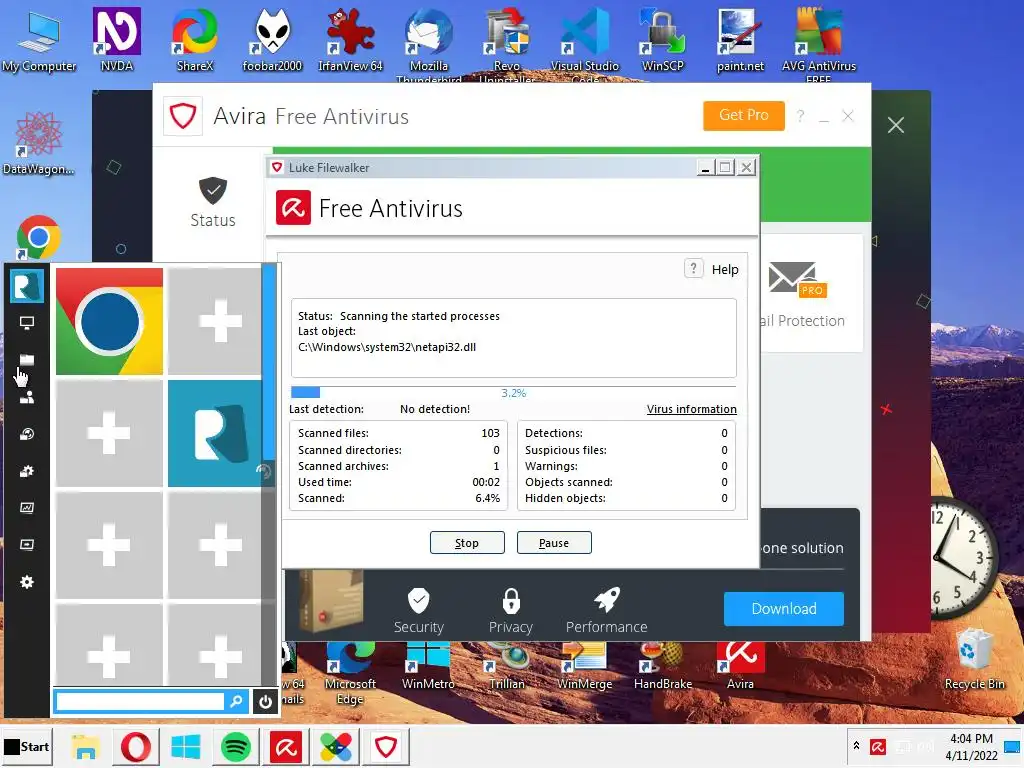Open HandBrake desktop shortcut

(x=662, y=665)
